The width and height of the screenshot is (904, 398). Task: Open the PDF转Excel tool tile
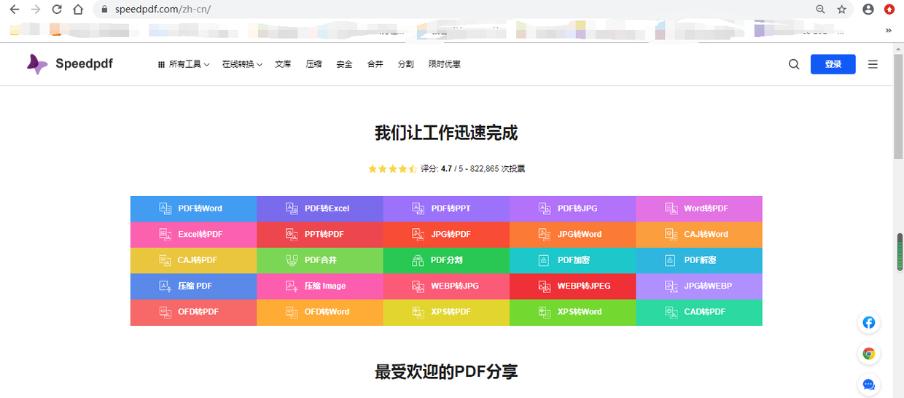click(x=320, y=209)
